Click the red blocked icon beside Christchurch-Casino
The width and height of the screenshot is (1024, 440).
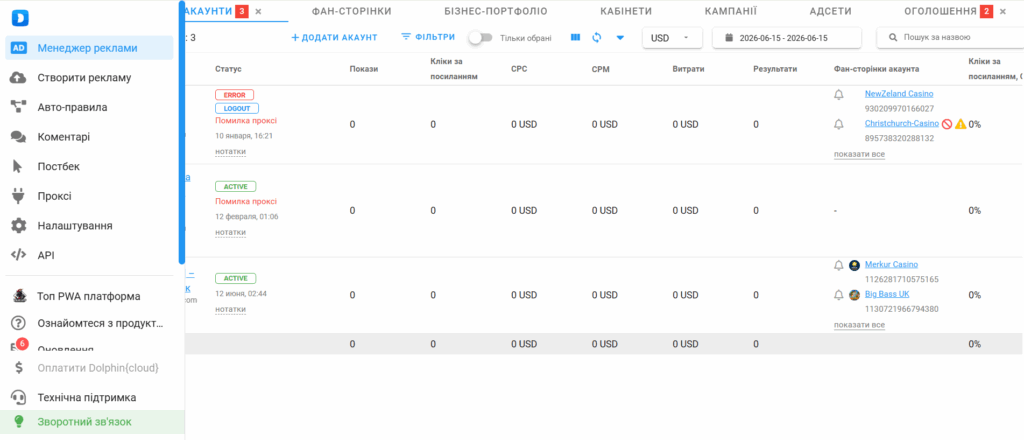pyautogui.click(x=947, y=123)
